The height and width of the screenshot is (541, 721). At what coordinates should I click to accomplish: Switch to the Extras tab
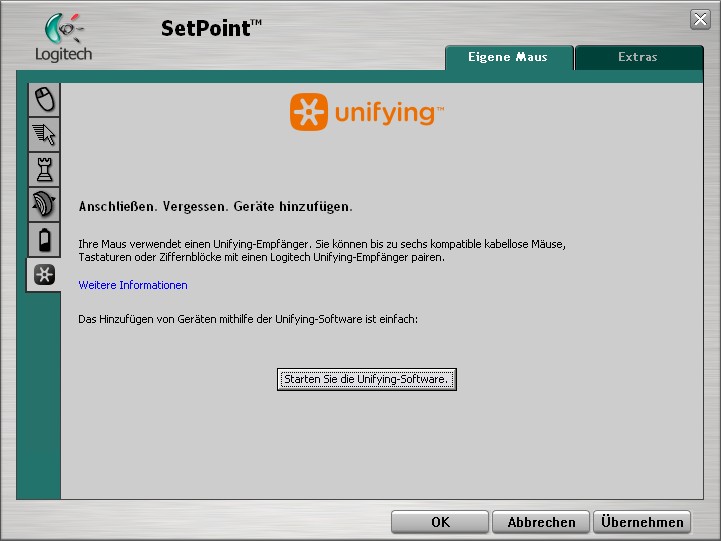[x=637, y=57]
